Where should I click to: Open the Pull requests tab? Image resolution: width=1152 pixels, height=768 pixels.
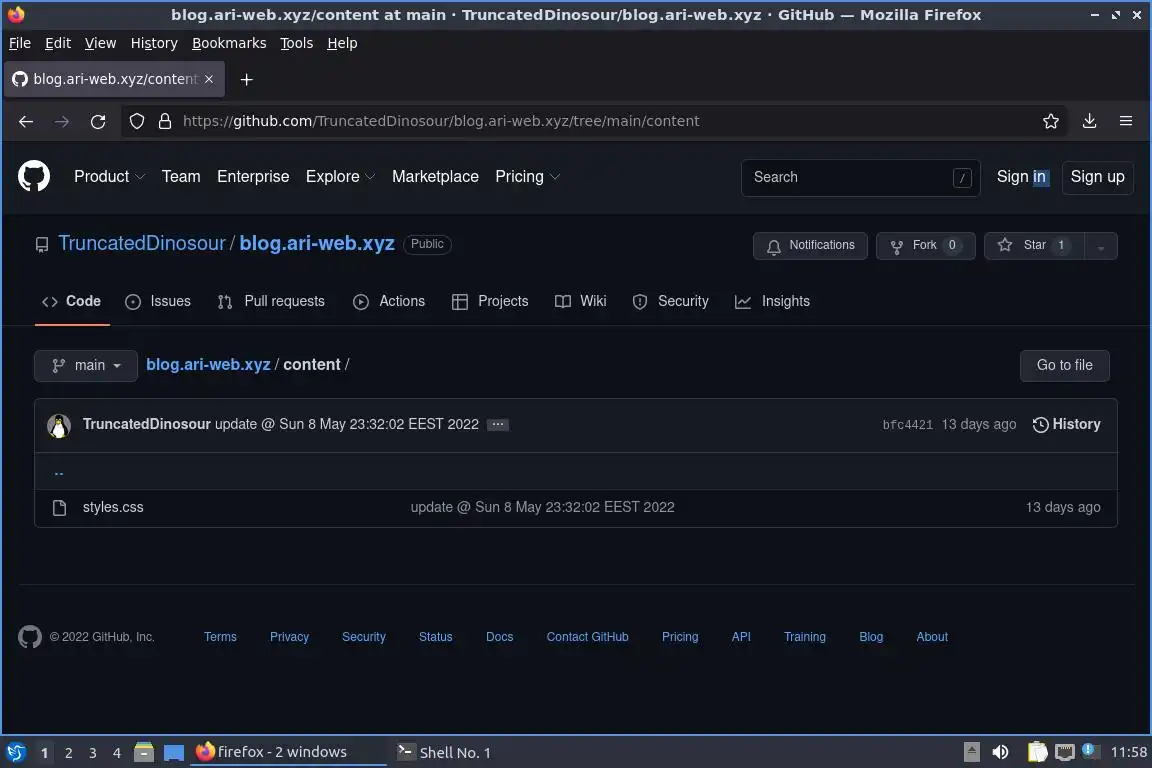[271, 301]
